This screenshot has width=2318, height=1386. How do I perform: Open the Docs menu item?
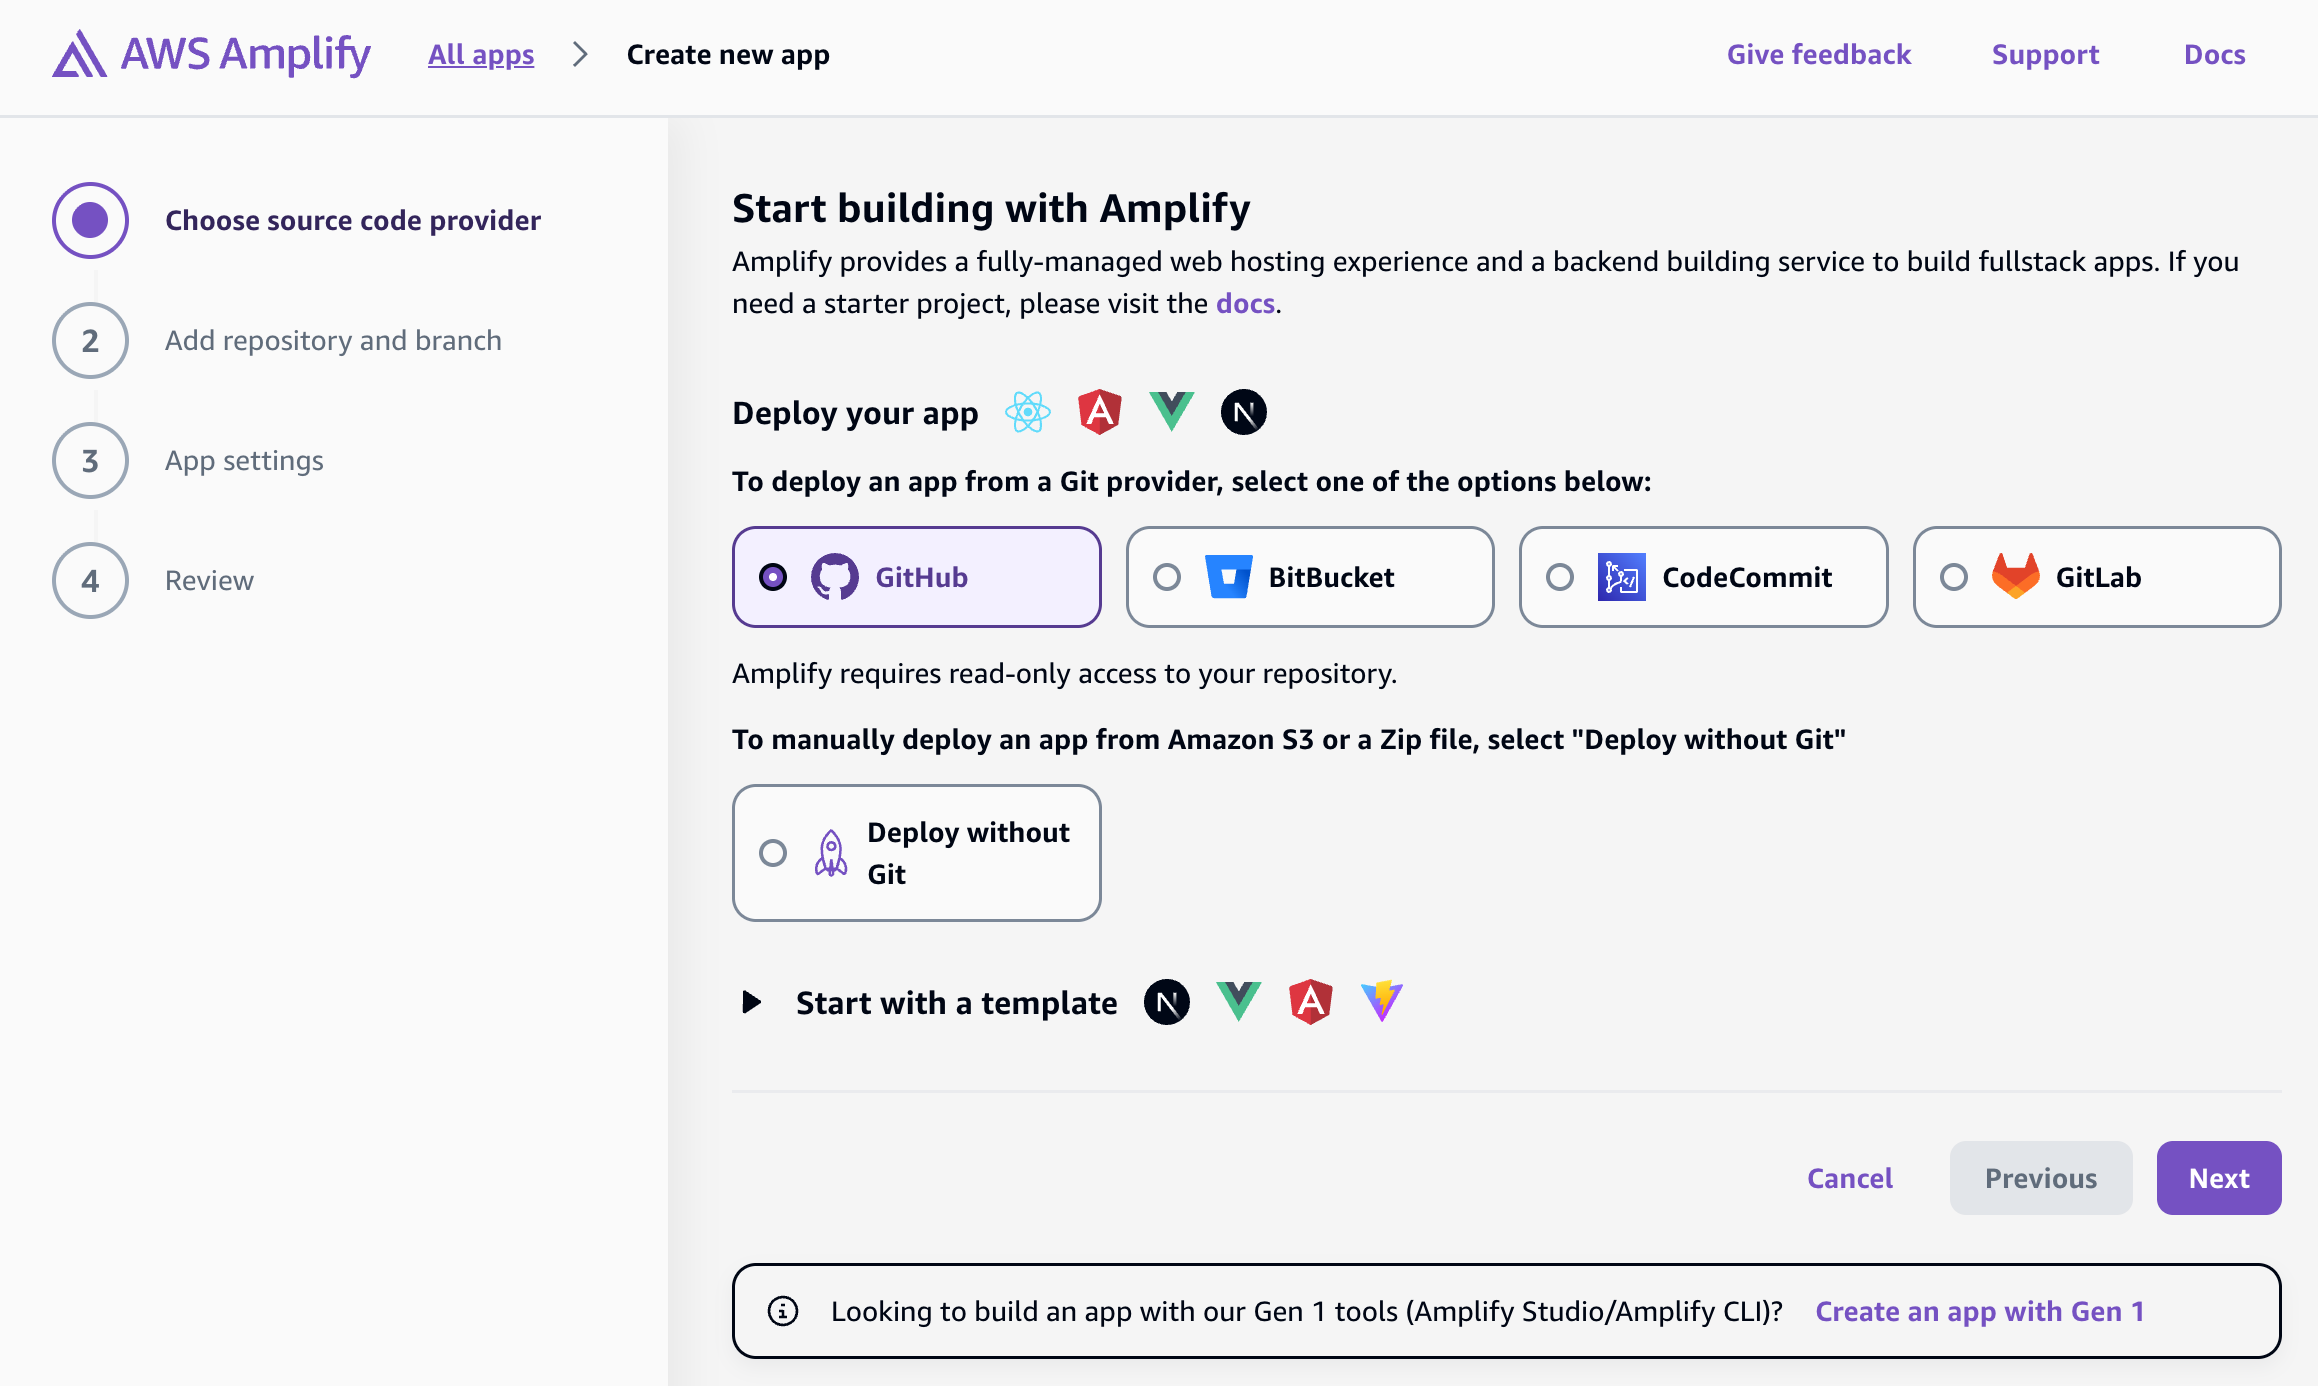click(x=2214, y=55)
